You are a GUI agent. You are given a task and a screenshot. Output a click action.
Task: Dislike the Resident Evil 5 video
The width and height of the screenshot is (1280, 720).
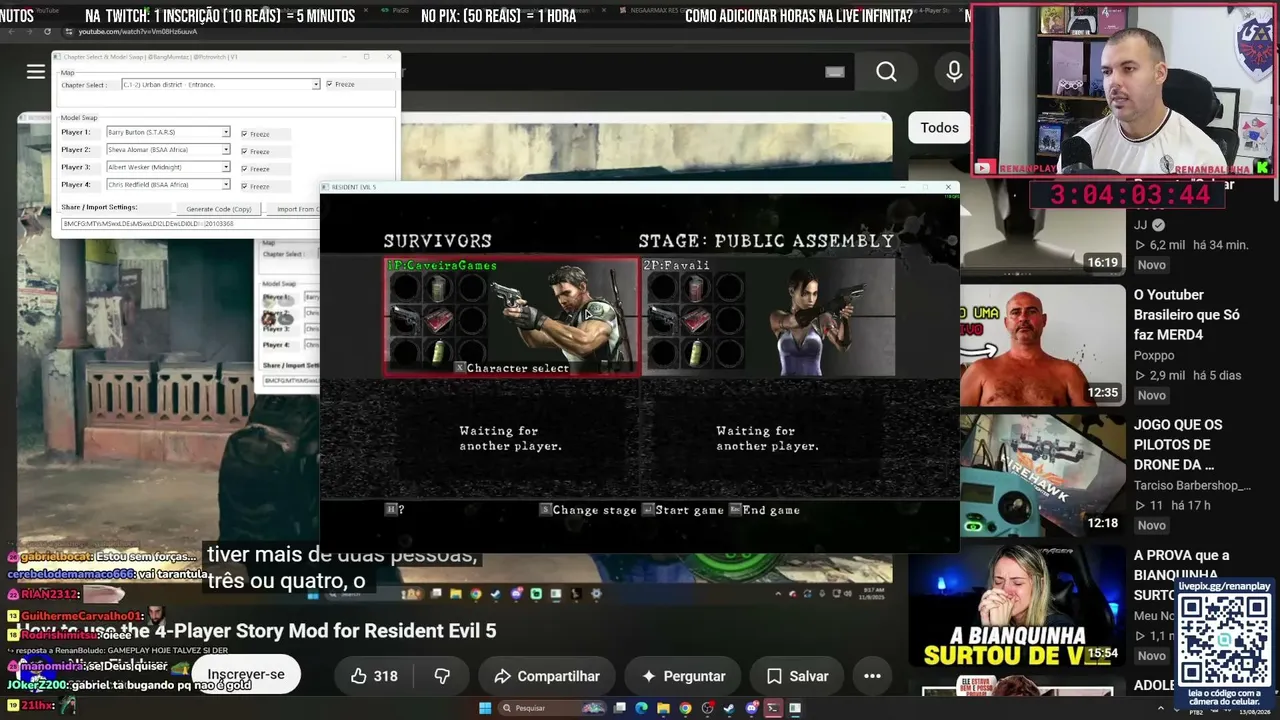point(442,676)
